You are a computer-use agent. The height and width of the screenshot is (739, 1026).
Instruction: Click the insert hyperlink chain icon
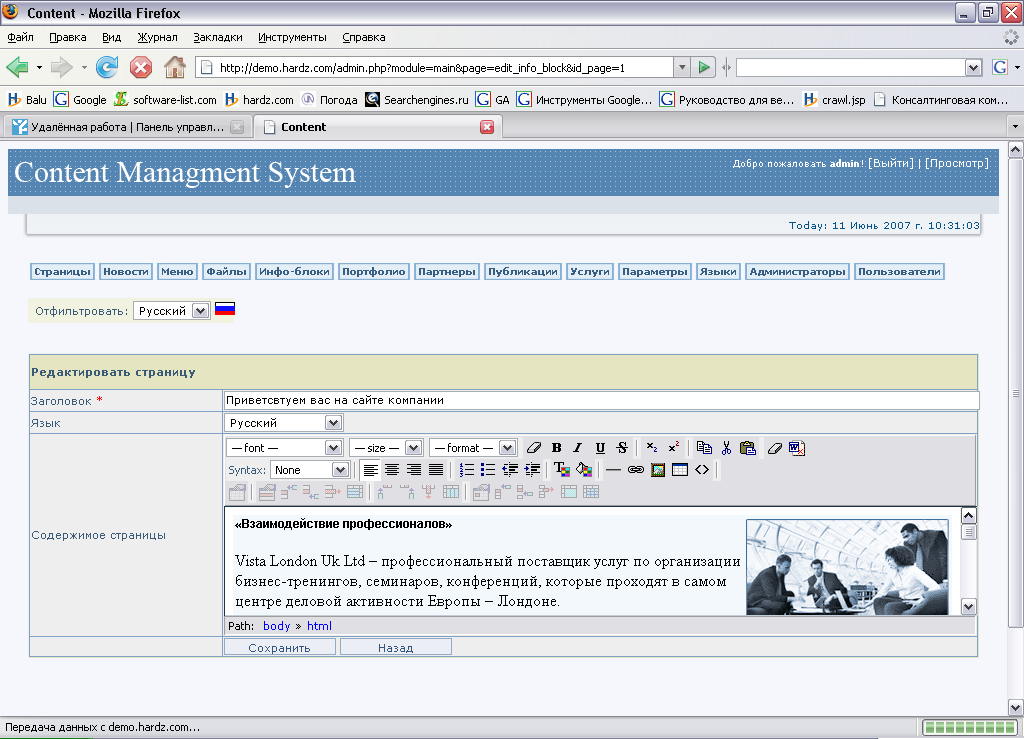[636, 470]
